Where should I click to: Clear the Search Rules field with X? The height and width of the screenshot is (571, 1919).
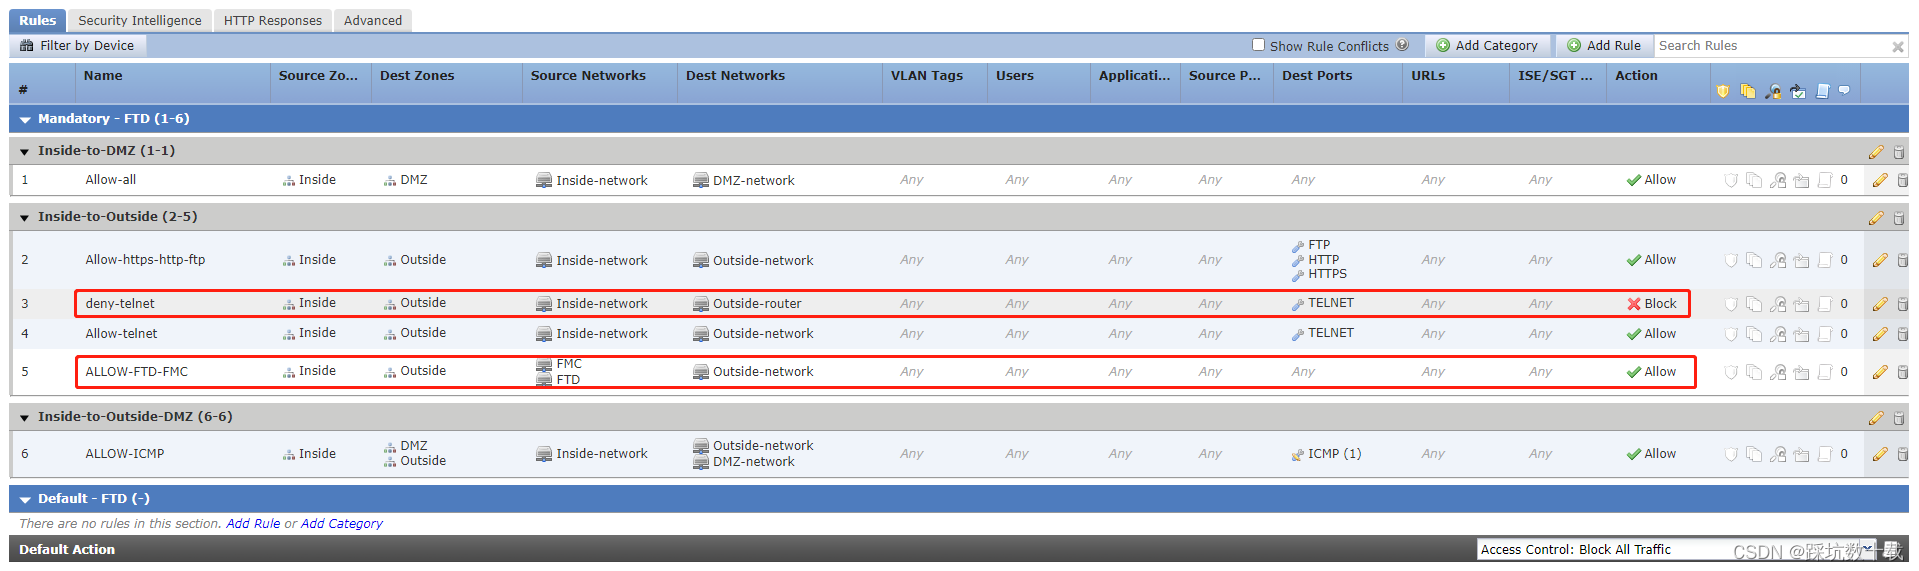tap(1897, 47)
